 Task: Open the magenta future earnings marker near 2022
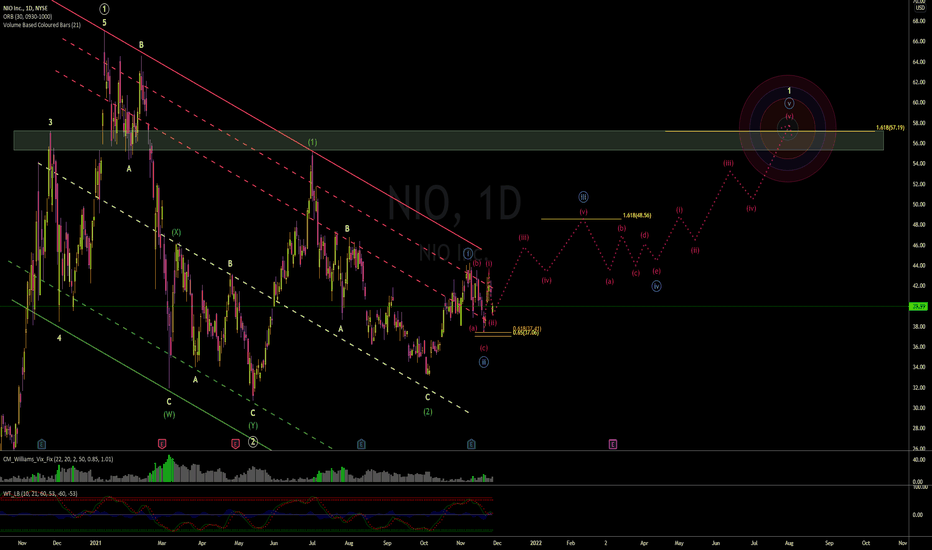613,444
